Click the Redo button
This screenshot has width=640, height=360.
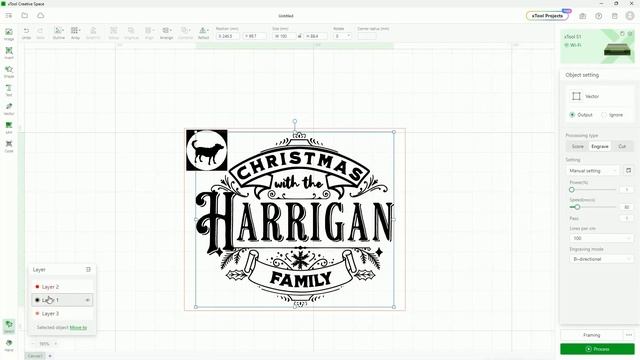point(40,33)
